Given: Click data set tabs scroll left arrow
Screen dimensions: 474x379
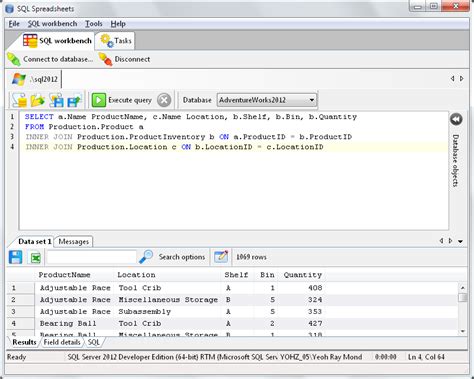Looking at the screenshot, I should (441, 241).
